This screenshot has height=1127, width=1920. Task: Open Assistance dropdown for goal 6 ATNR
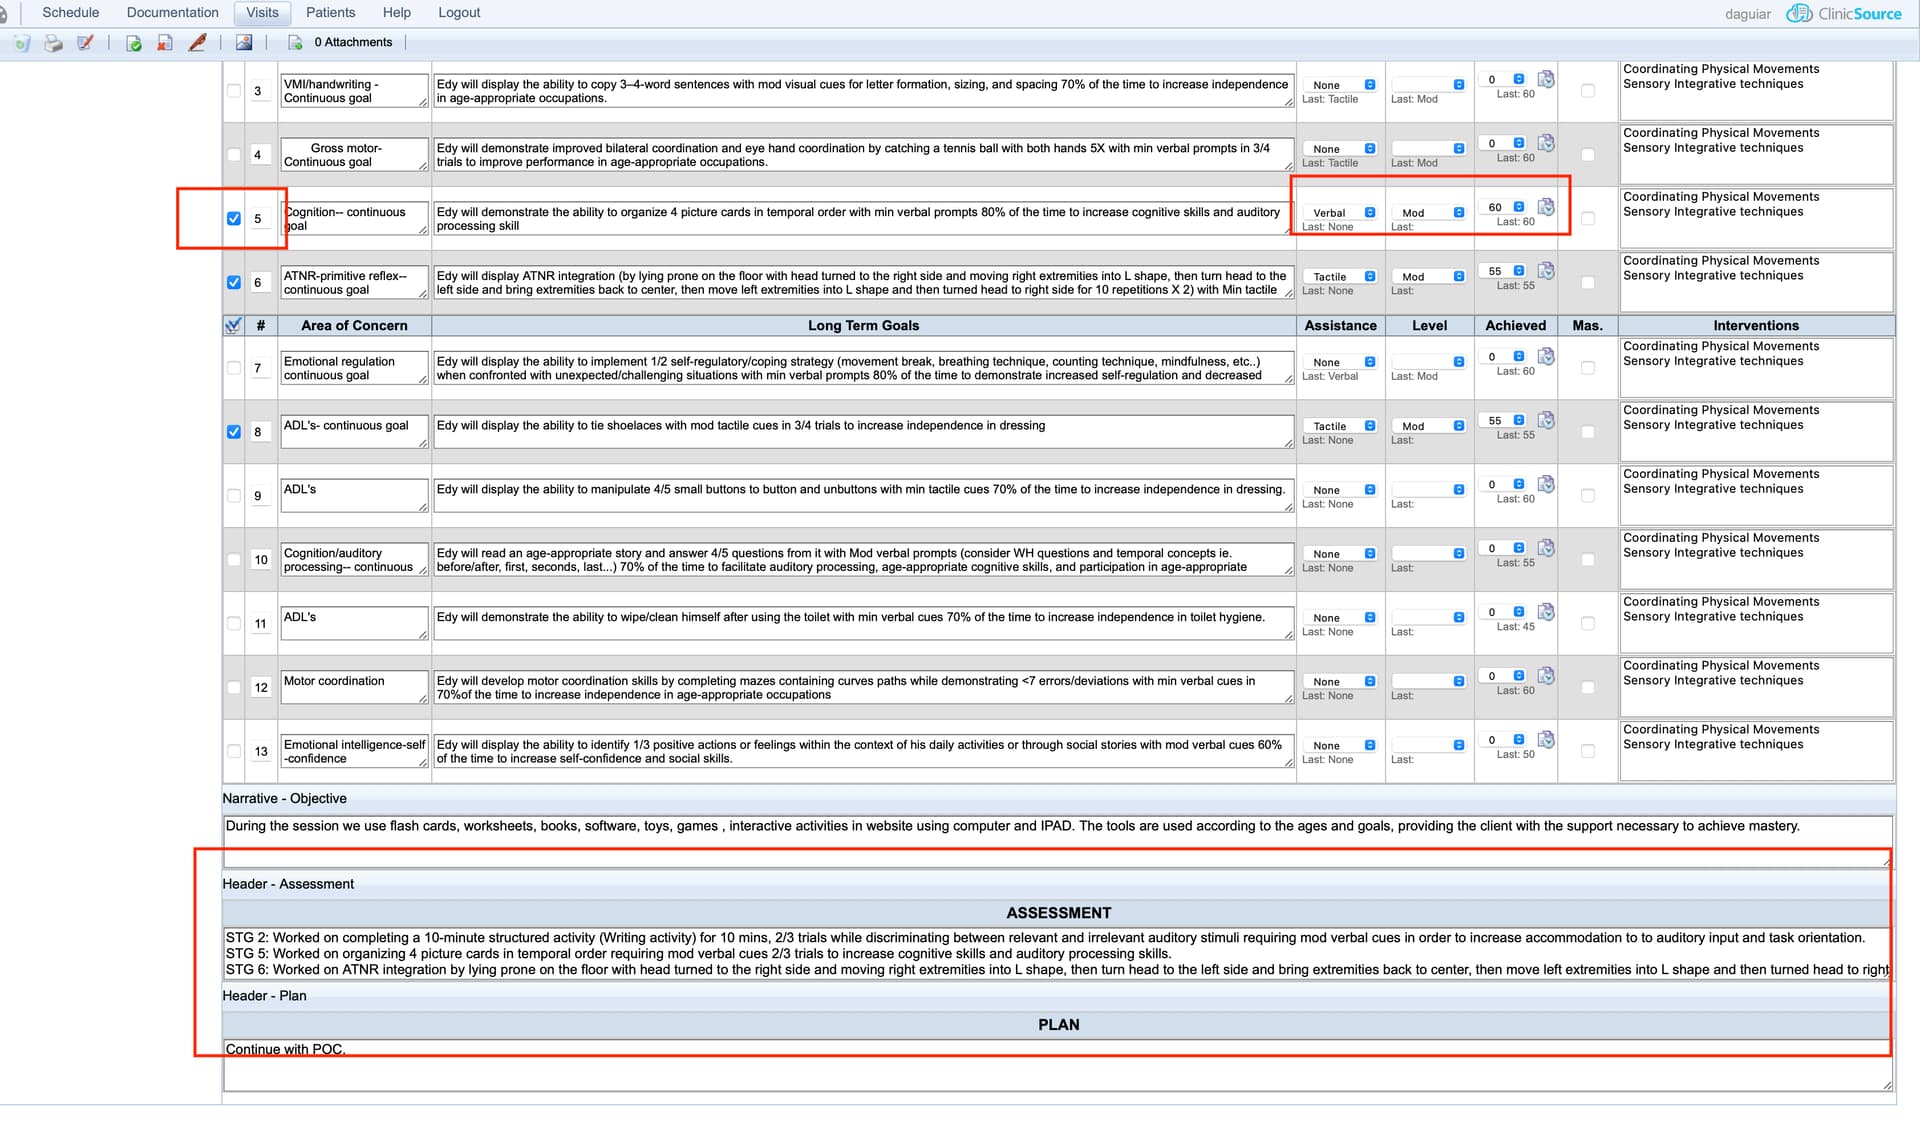(x=1340, y=277)
